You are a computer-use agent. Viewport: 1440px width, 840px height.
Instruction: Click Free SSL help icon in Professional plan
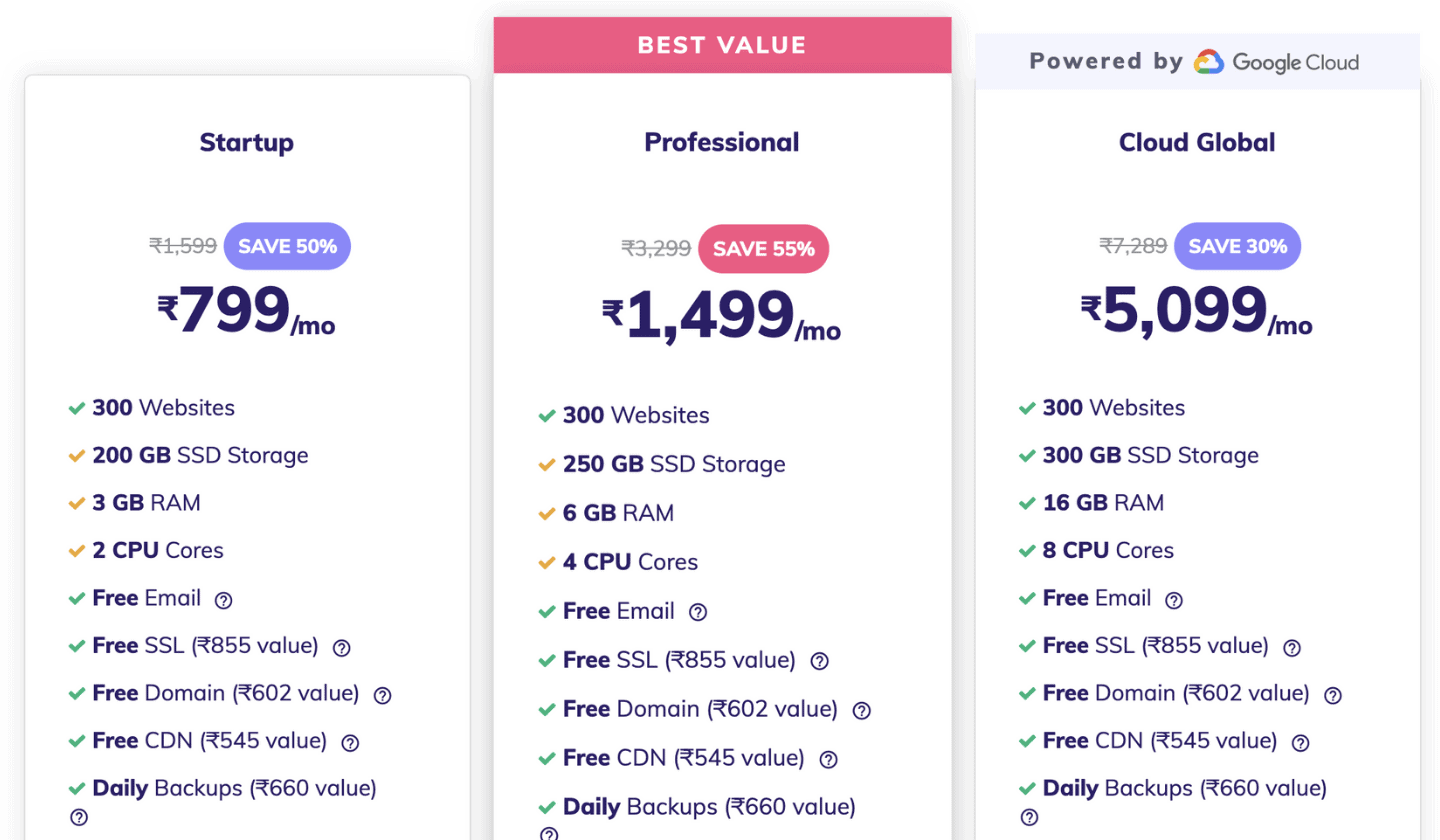pos(819,661)
